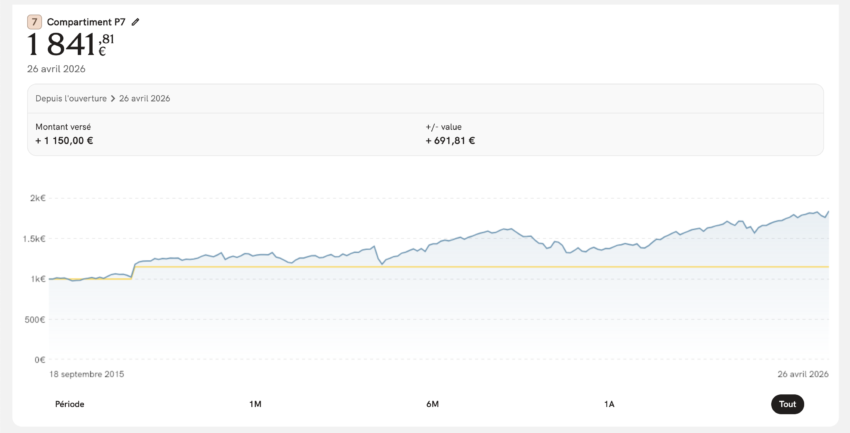Choose the 1A period option
850x433 pixels.
click(609, 404)
